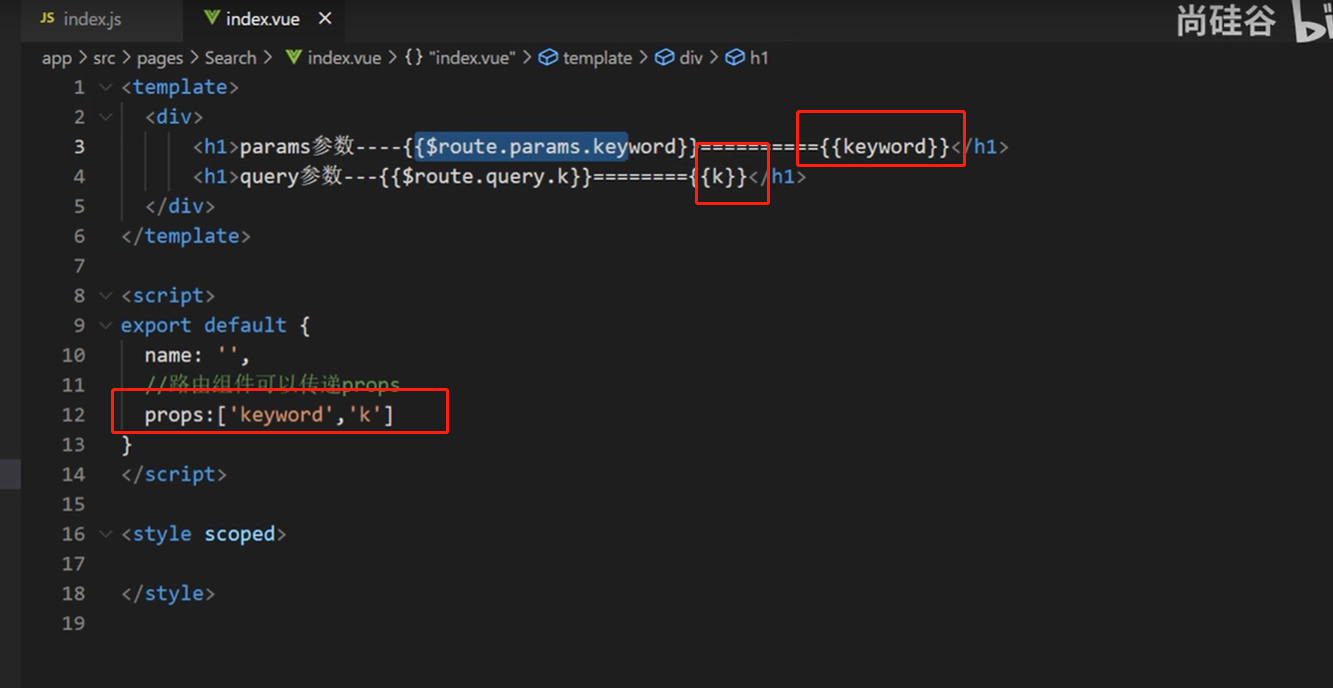
Task: Select the index.vue editor tab
Action: pyautogui.click(x=263, y=19)
